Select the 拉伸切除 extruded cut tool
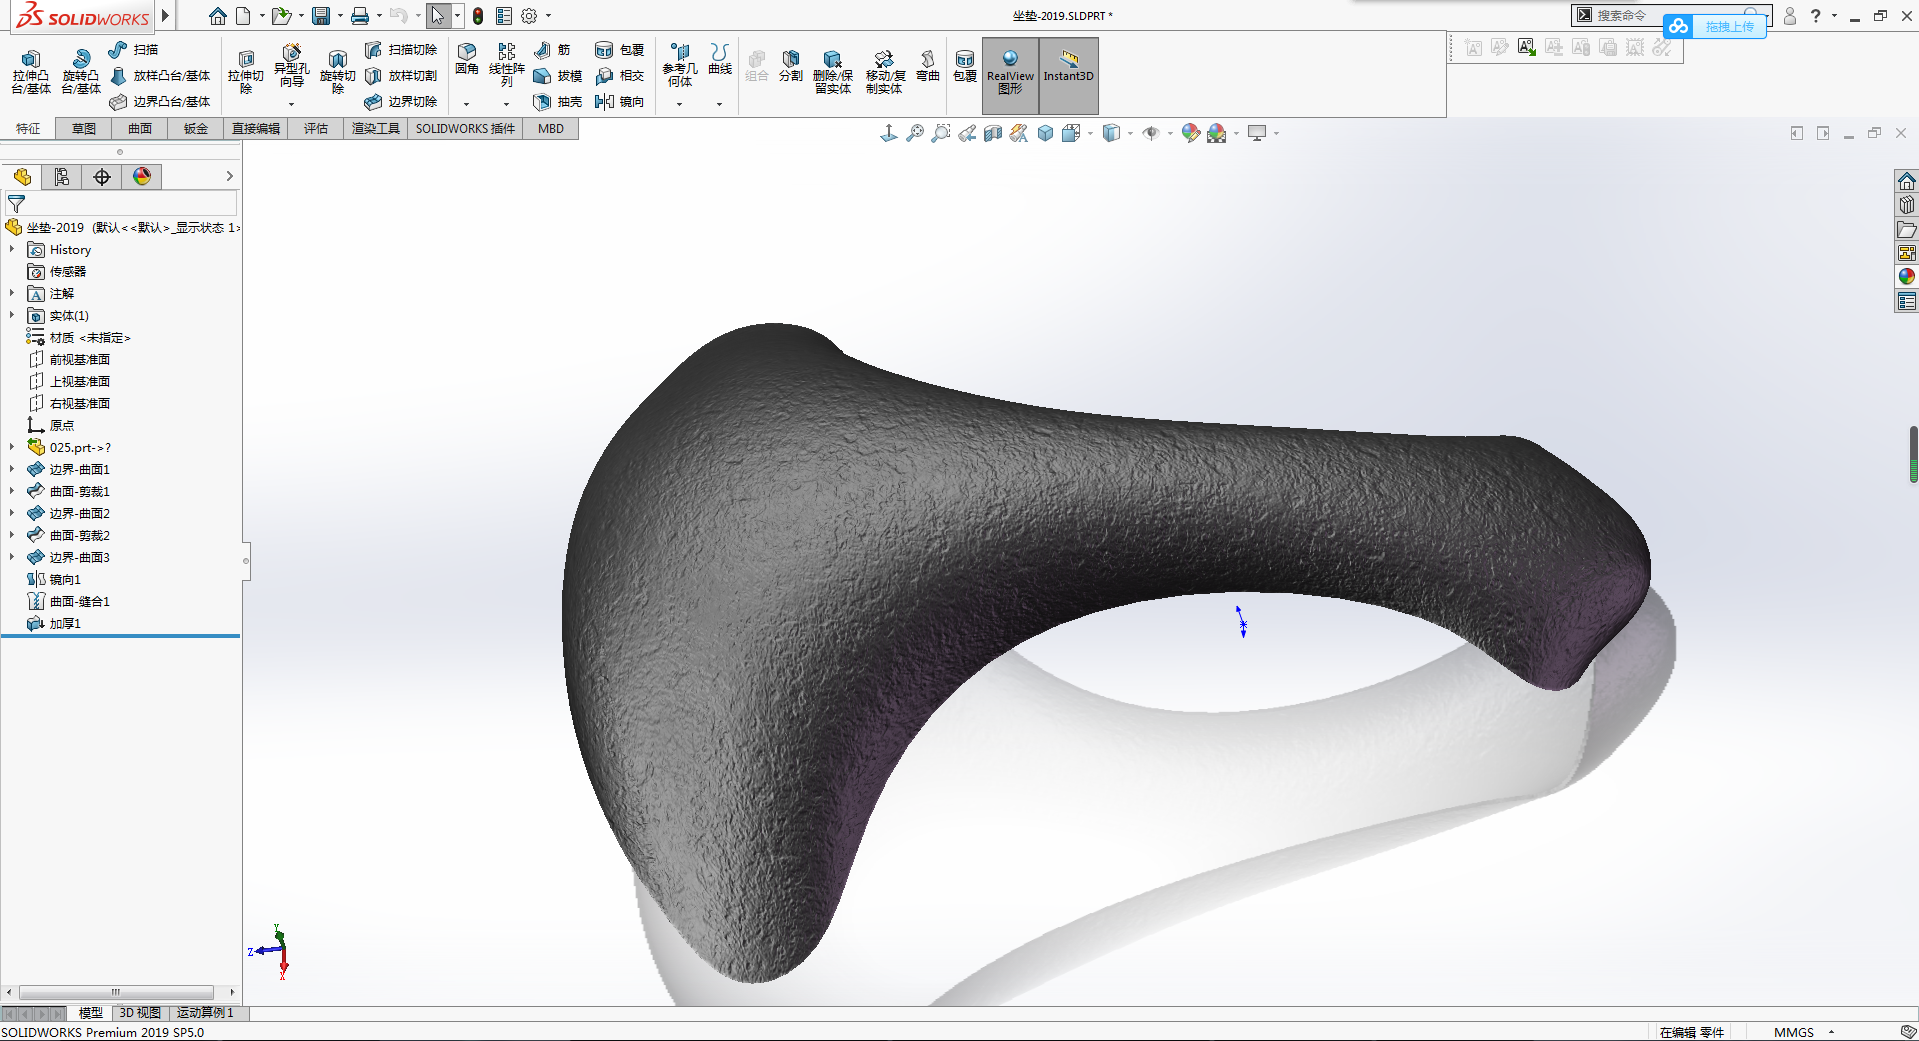 [x=245, y=72]
